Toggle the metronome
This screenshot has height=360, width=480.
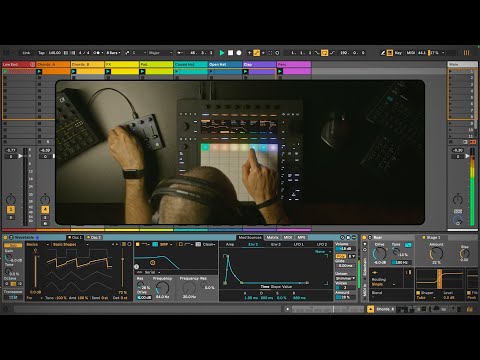point(98,53)
